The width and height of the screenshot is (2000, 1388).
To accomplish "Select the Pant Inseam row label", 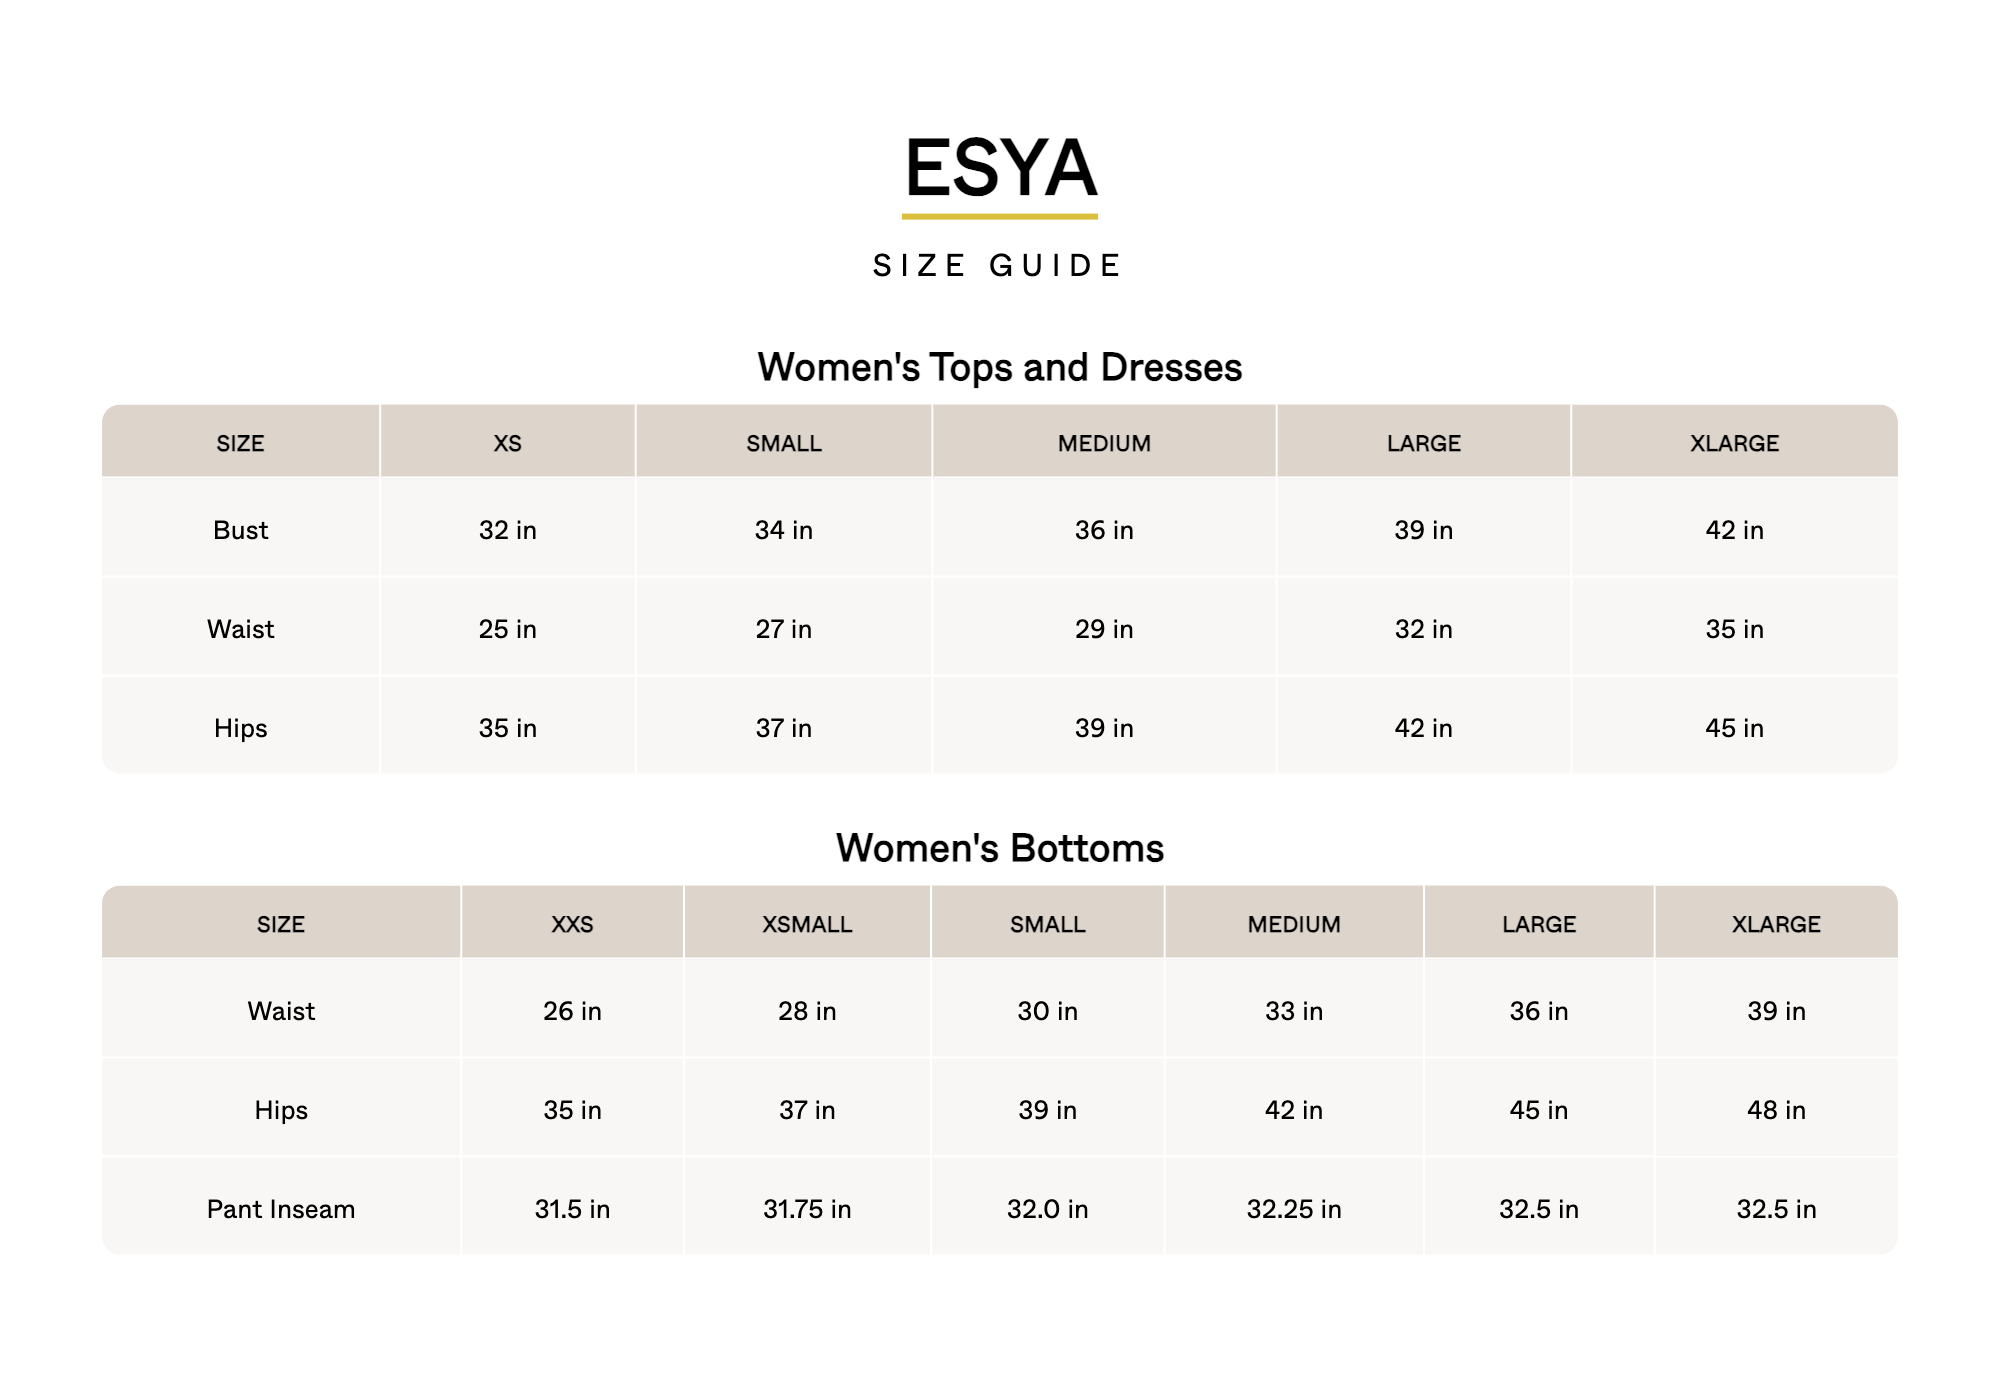I will click(281, 1209).
